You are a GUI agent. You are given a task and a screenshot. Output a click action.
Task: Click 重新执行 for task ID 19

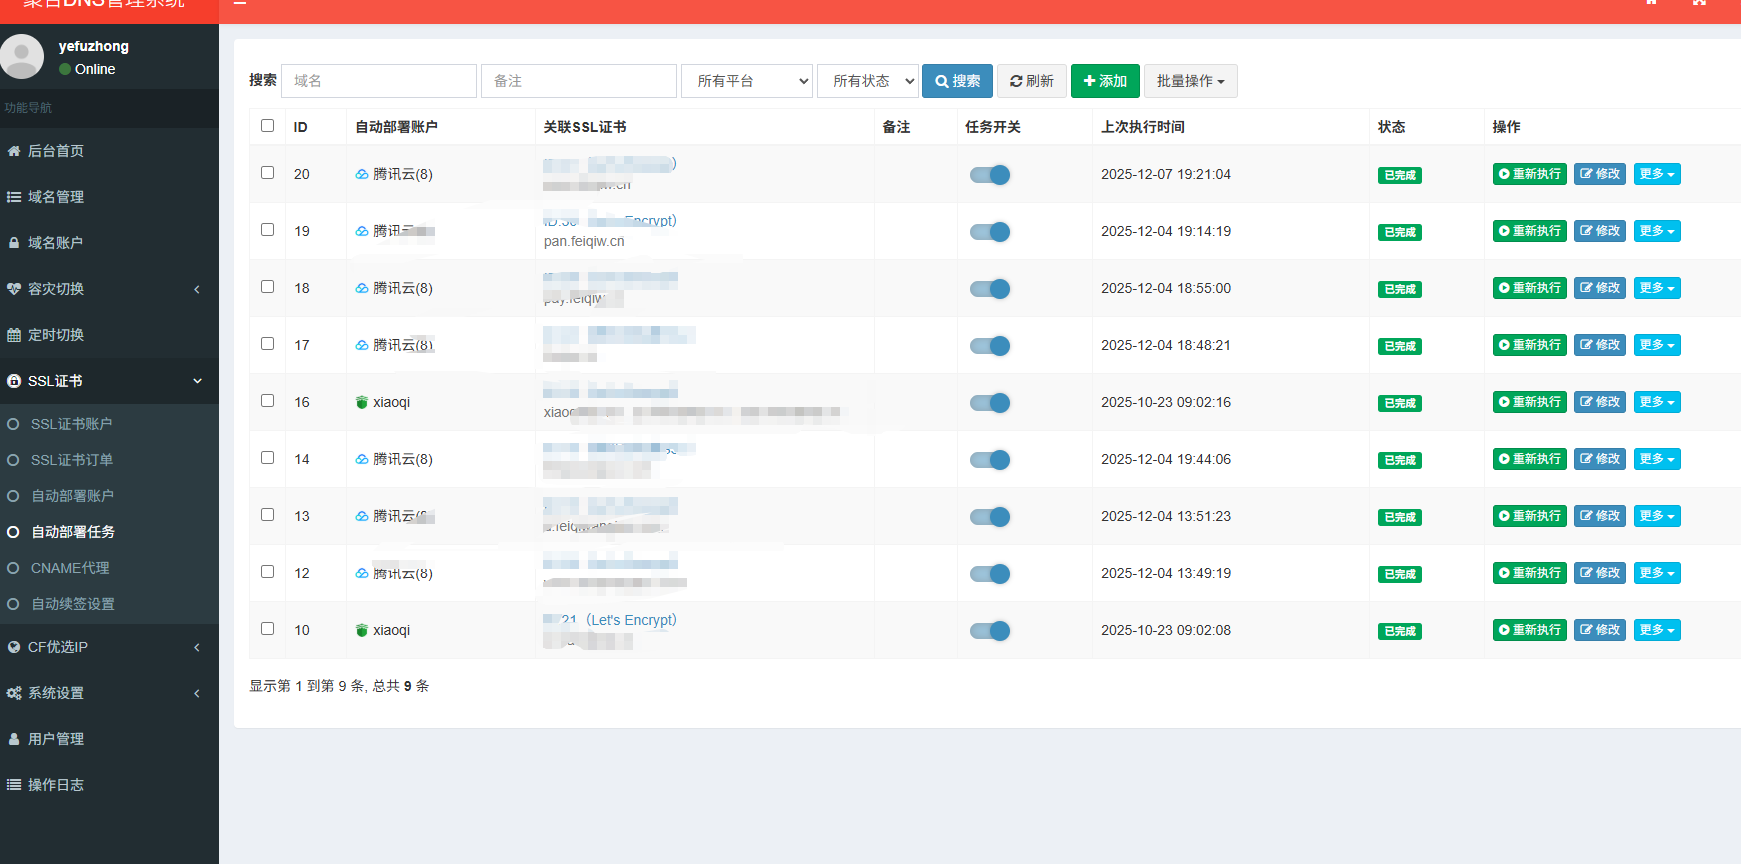tap(1529, 231)
